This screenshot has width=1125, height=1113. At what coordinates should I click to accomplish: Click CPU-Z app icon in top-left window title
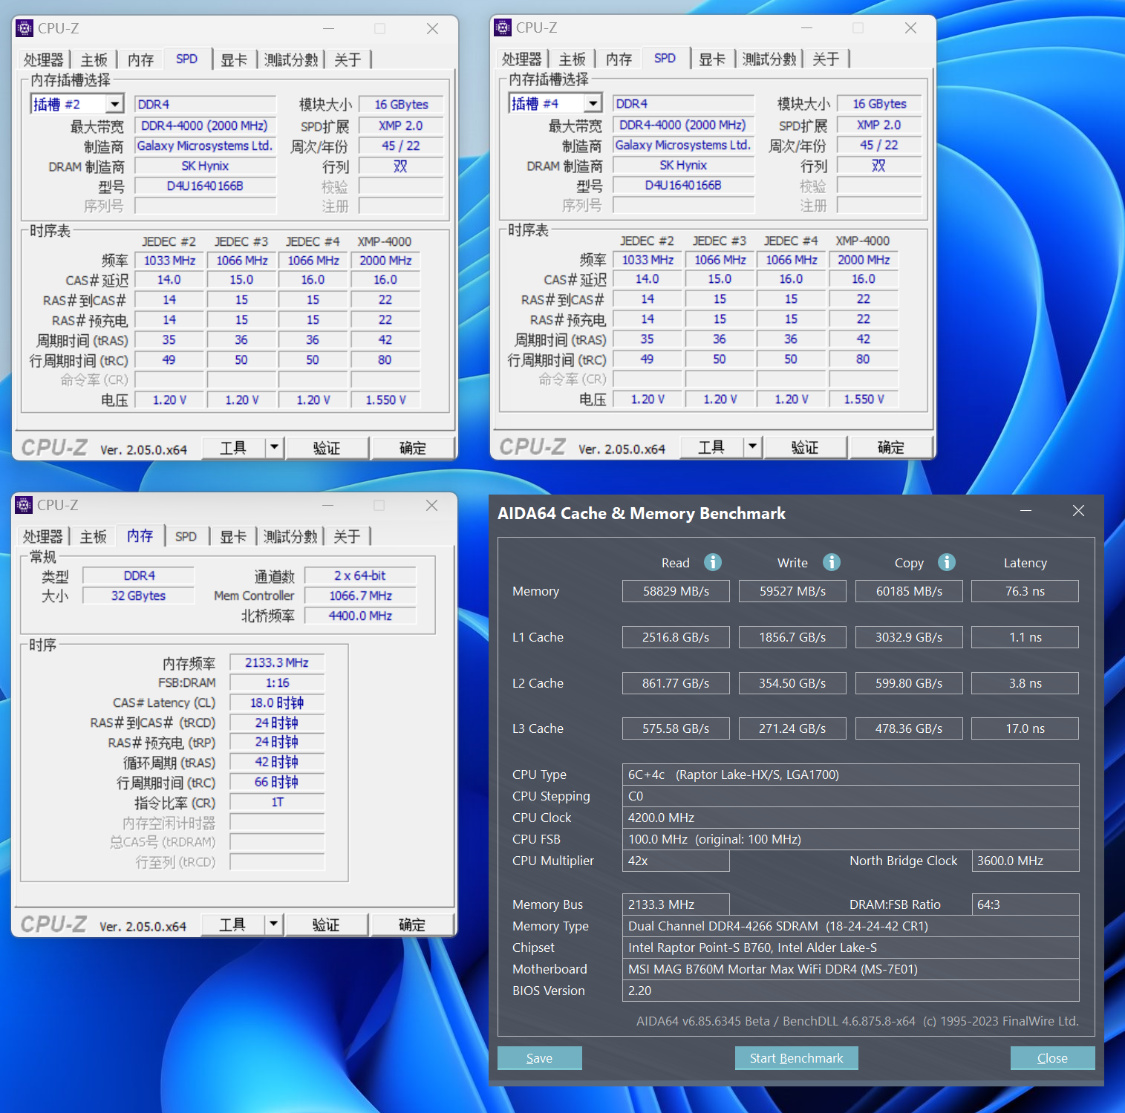point(24,28)
